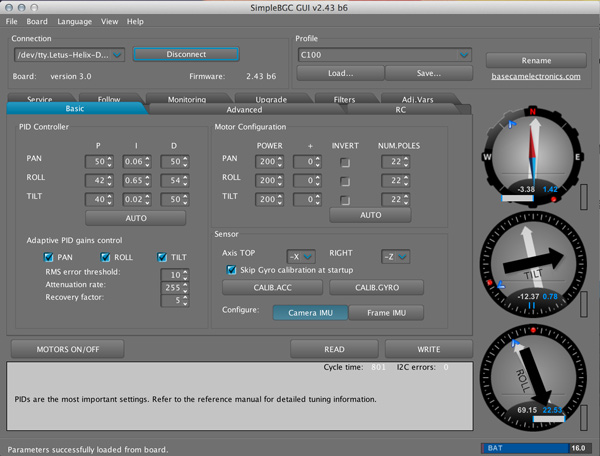This screenshot has height=456, width=600.
Task: Enable INVERT for the PAN motor
Action: tap(345, 162)
